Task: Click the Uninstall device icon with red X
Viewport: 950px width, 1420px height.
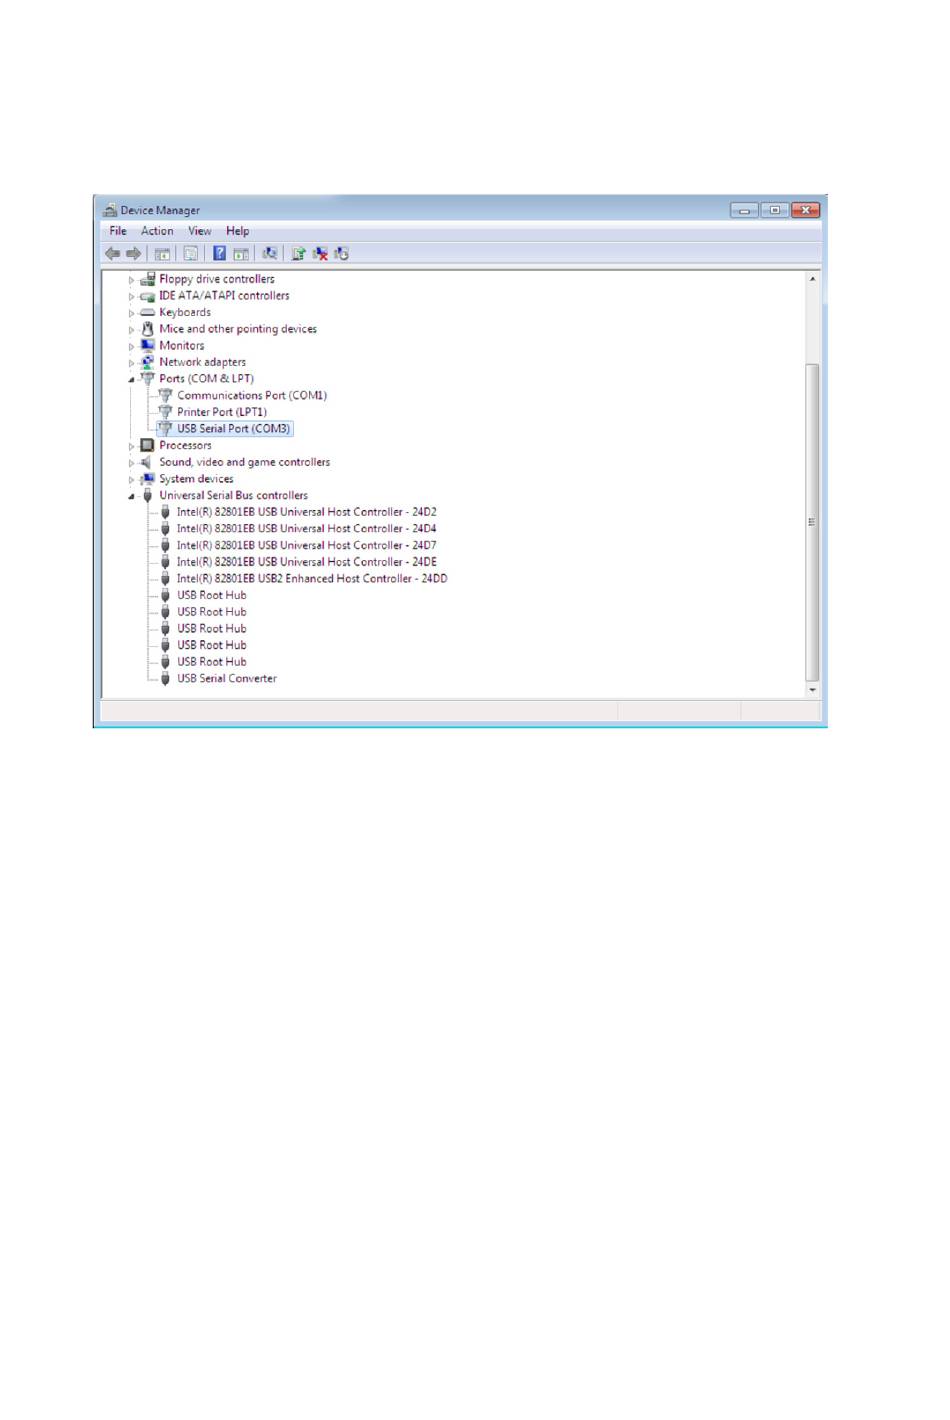Action: click(320, 254)
